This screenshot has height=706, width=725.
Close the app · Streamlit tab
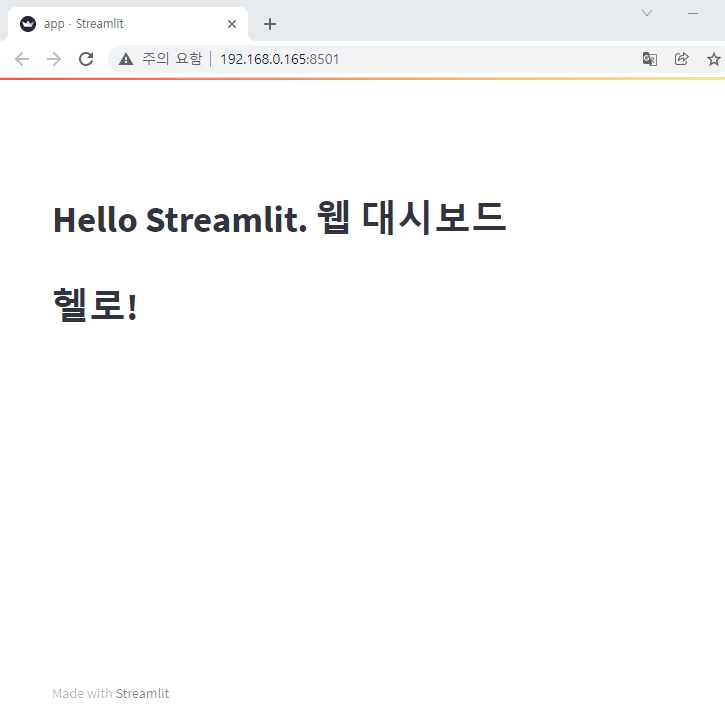[232, 24]
